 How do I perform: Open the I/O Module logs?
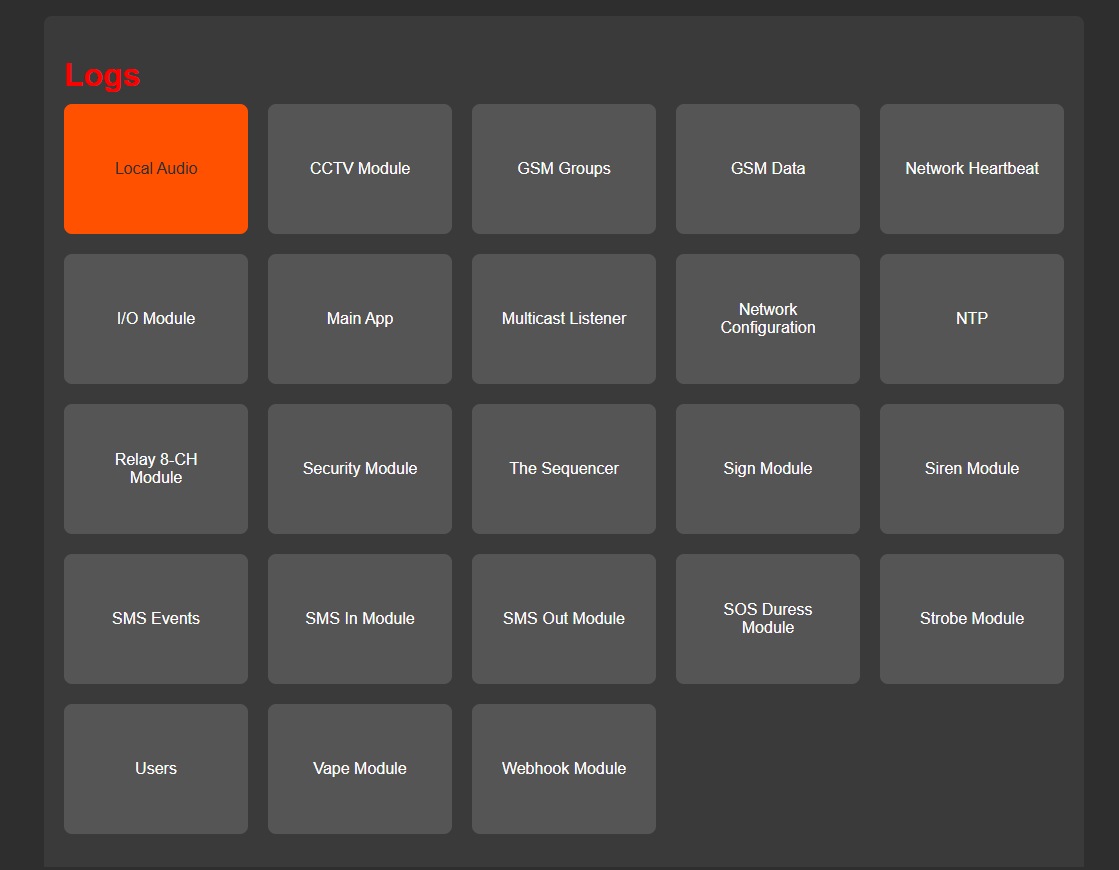[x=156, y=319]
